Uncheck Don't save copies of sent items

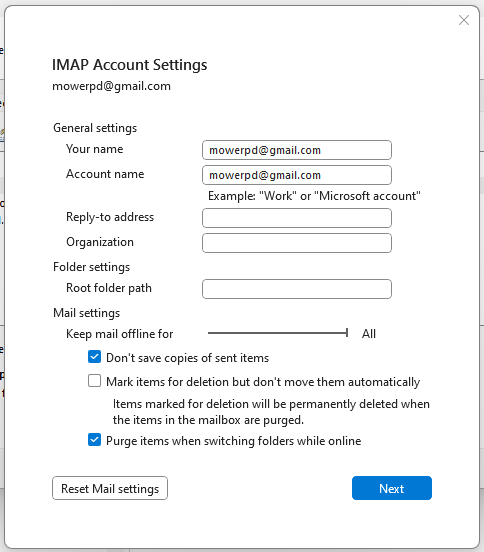pos(94,357)
